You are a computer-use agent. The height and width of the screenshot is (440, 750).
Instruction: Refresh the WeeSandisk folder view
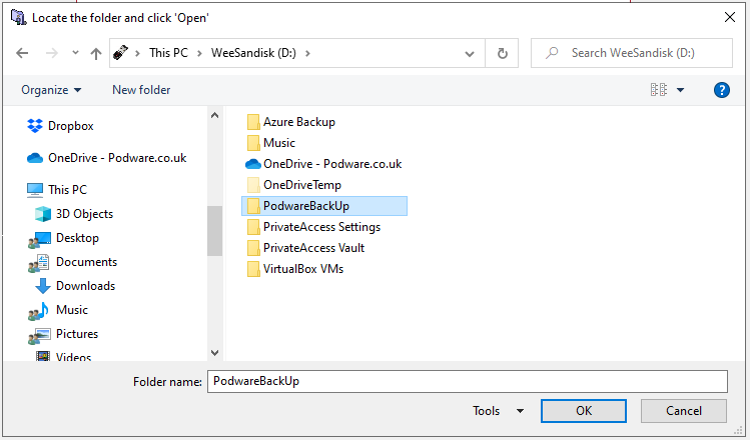[502, 53]
